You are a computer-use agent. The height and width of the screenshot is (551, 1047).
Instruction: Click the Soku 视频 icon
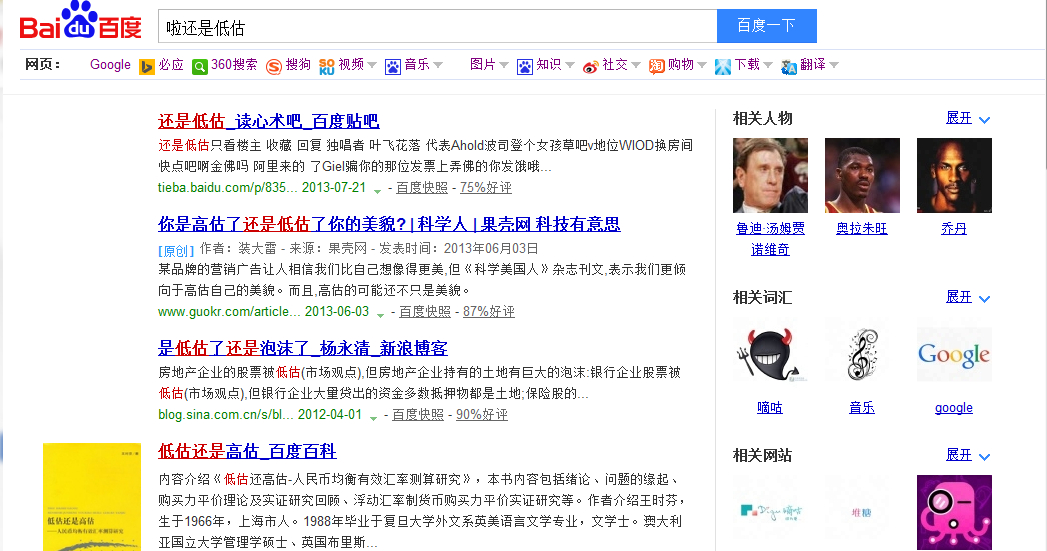click(327, 66)
